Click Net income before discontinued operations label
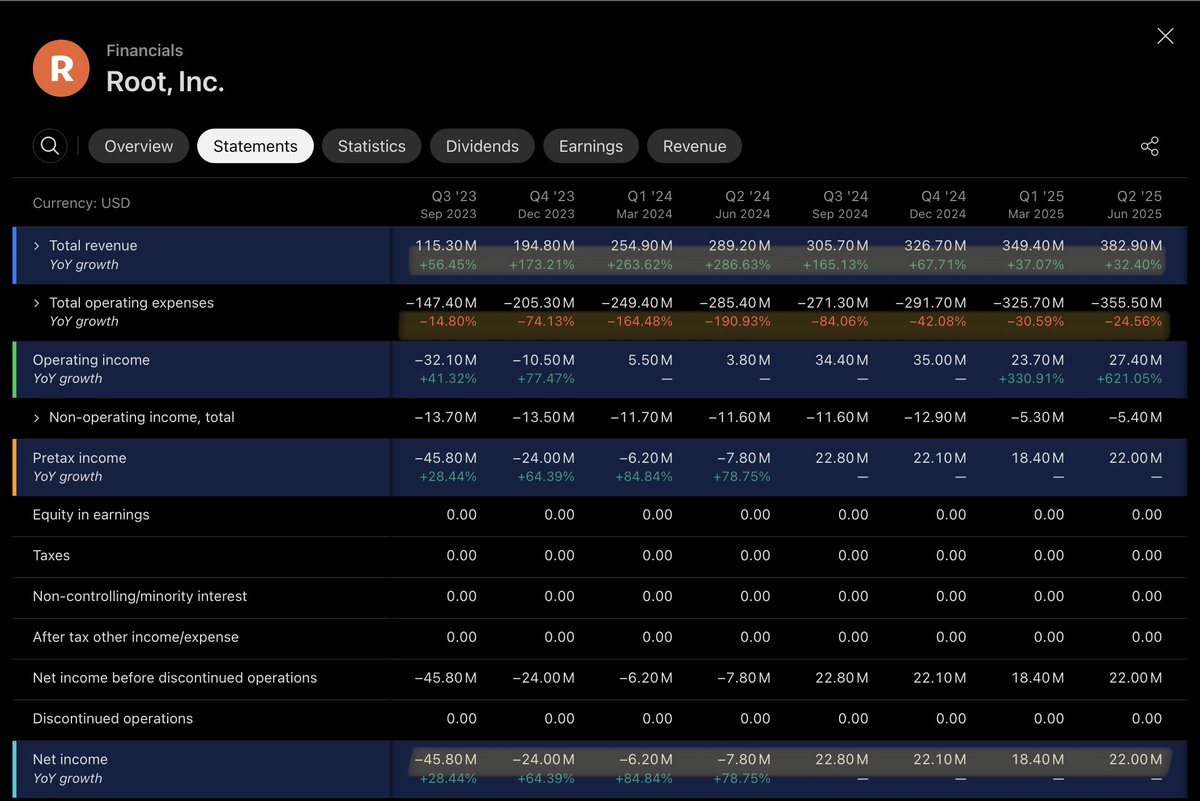The height and width of the screenshot is (801, 1200). pos(175,678)
